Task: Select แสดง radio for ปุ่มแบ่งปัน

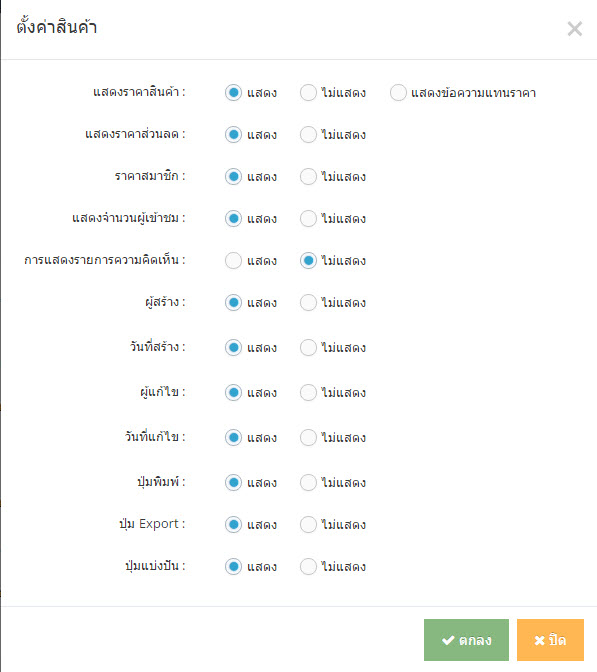Action: coord(234,567)
